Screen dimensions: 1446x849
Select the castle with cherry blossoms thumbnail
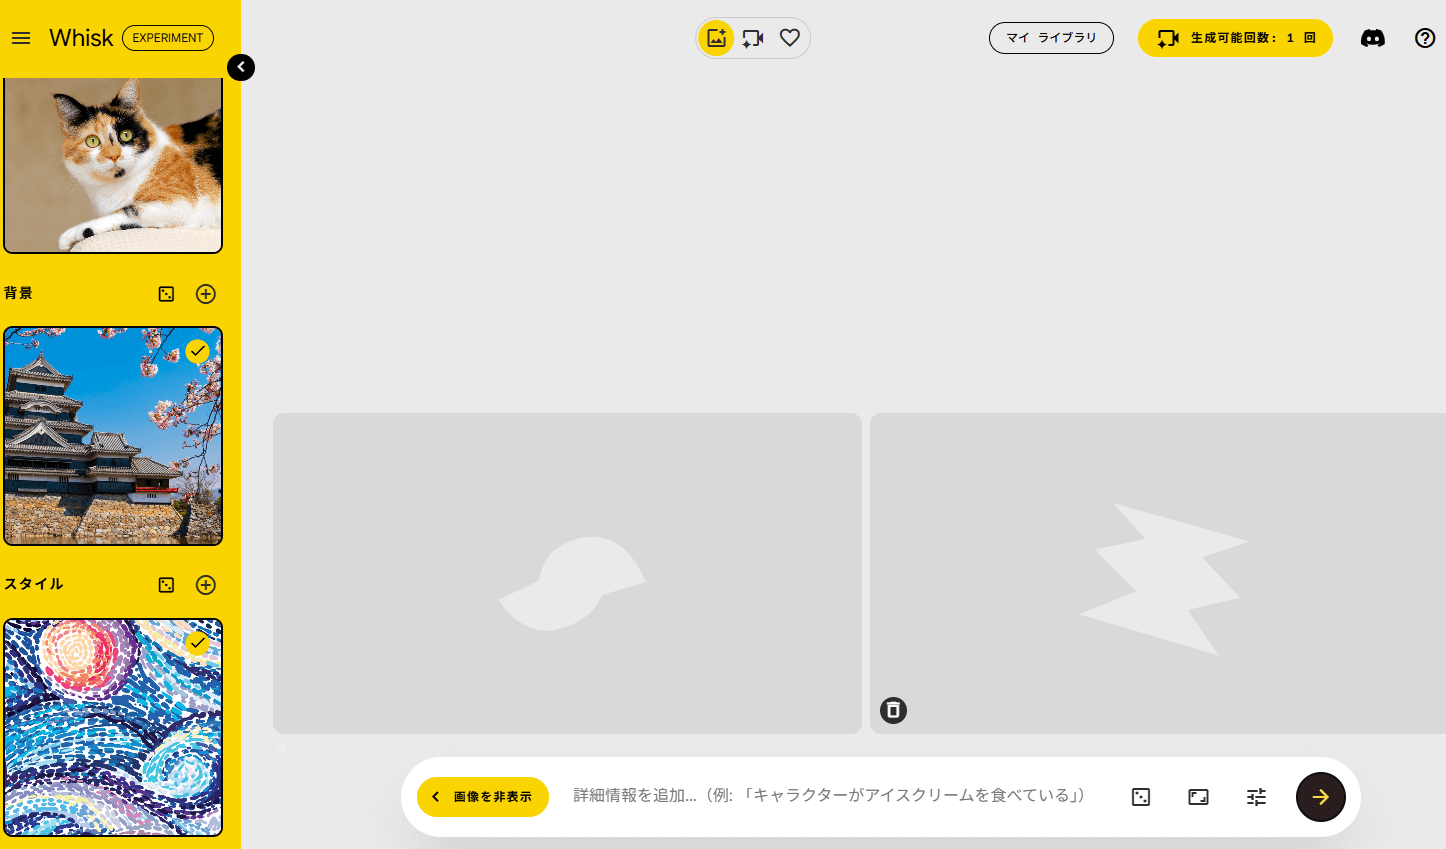[x=113, y=436]
